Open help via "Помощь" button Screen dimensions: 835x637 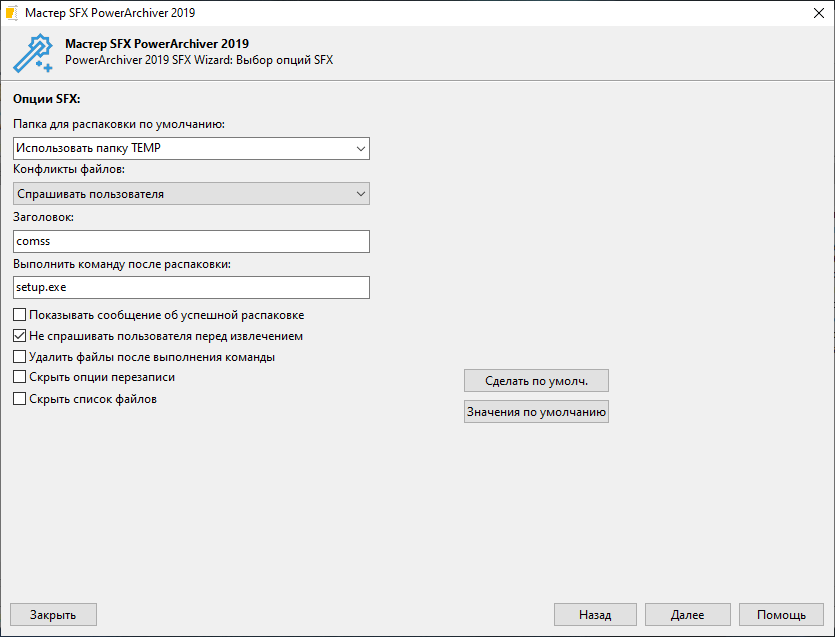781,615
